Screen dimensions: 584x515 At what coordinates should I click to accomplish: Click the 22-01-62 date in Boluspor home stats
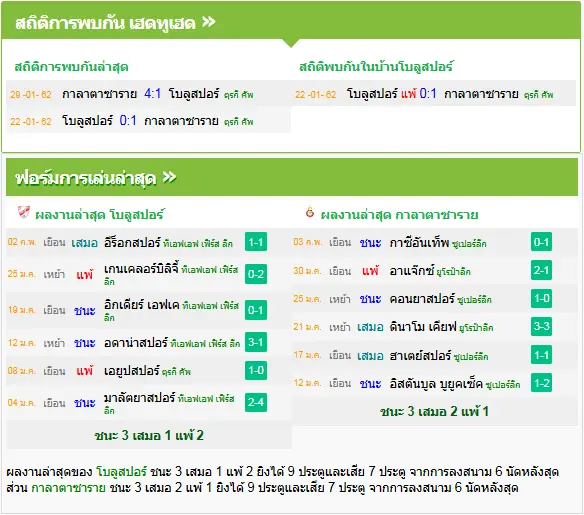(316, 94)
